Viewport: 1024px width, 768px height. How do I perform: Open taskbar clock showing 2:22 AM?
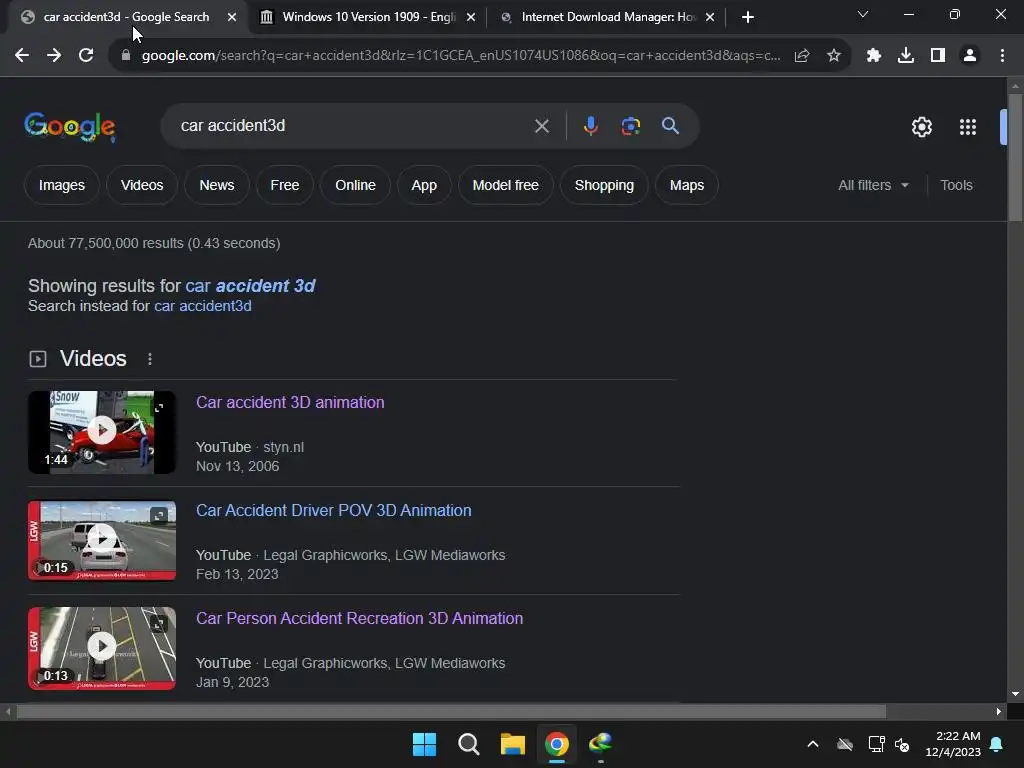(953, 744)
